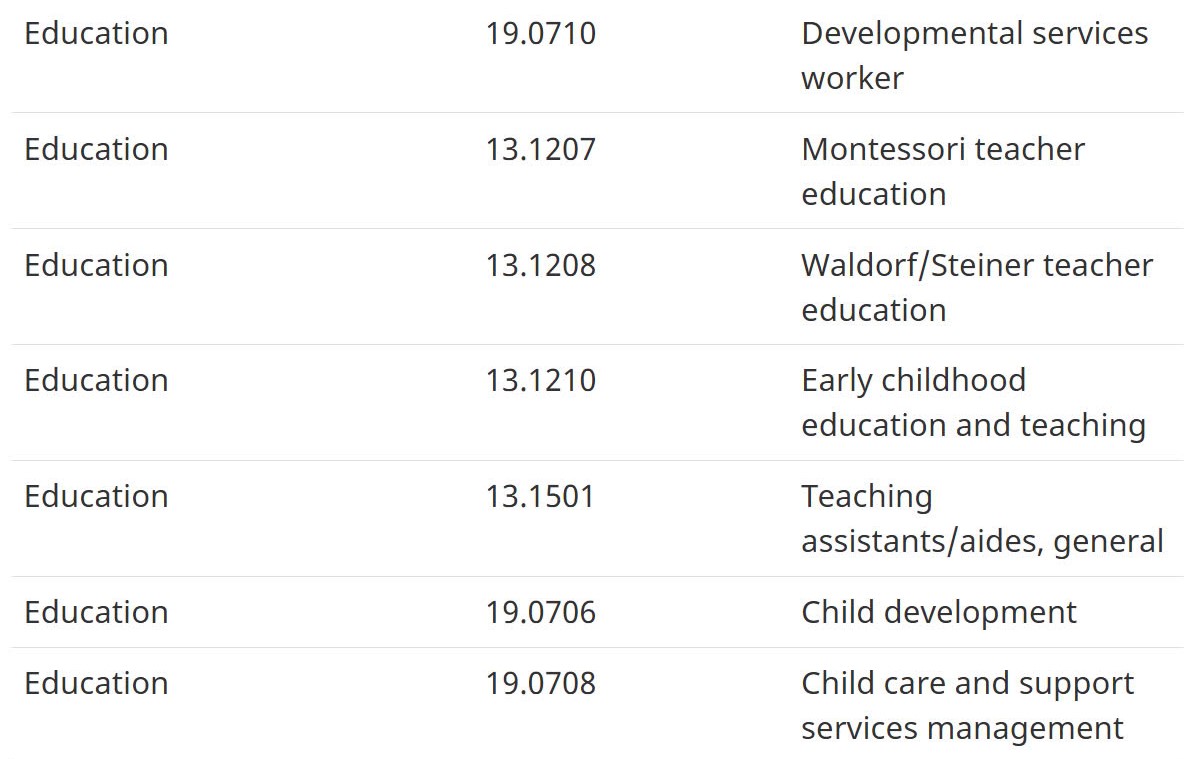Click Education in the Teaching assistants row

click(x=96, y=497)
